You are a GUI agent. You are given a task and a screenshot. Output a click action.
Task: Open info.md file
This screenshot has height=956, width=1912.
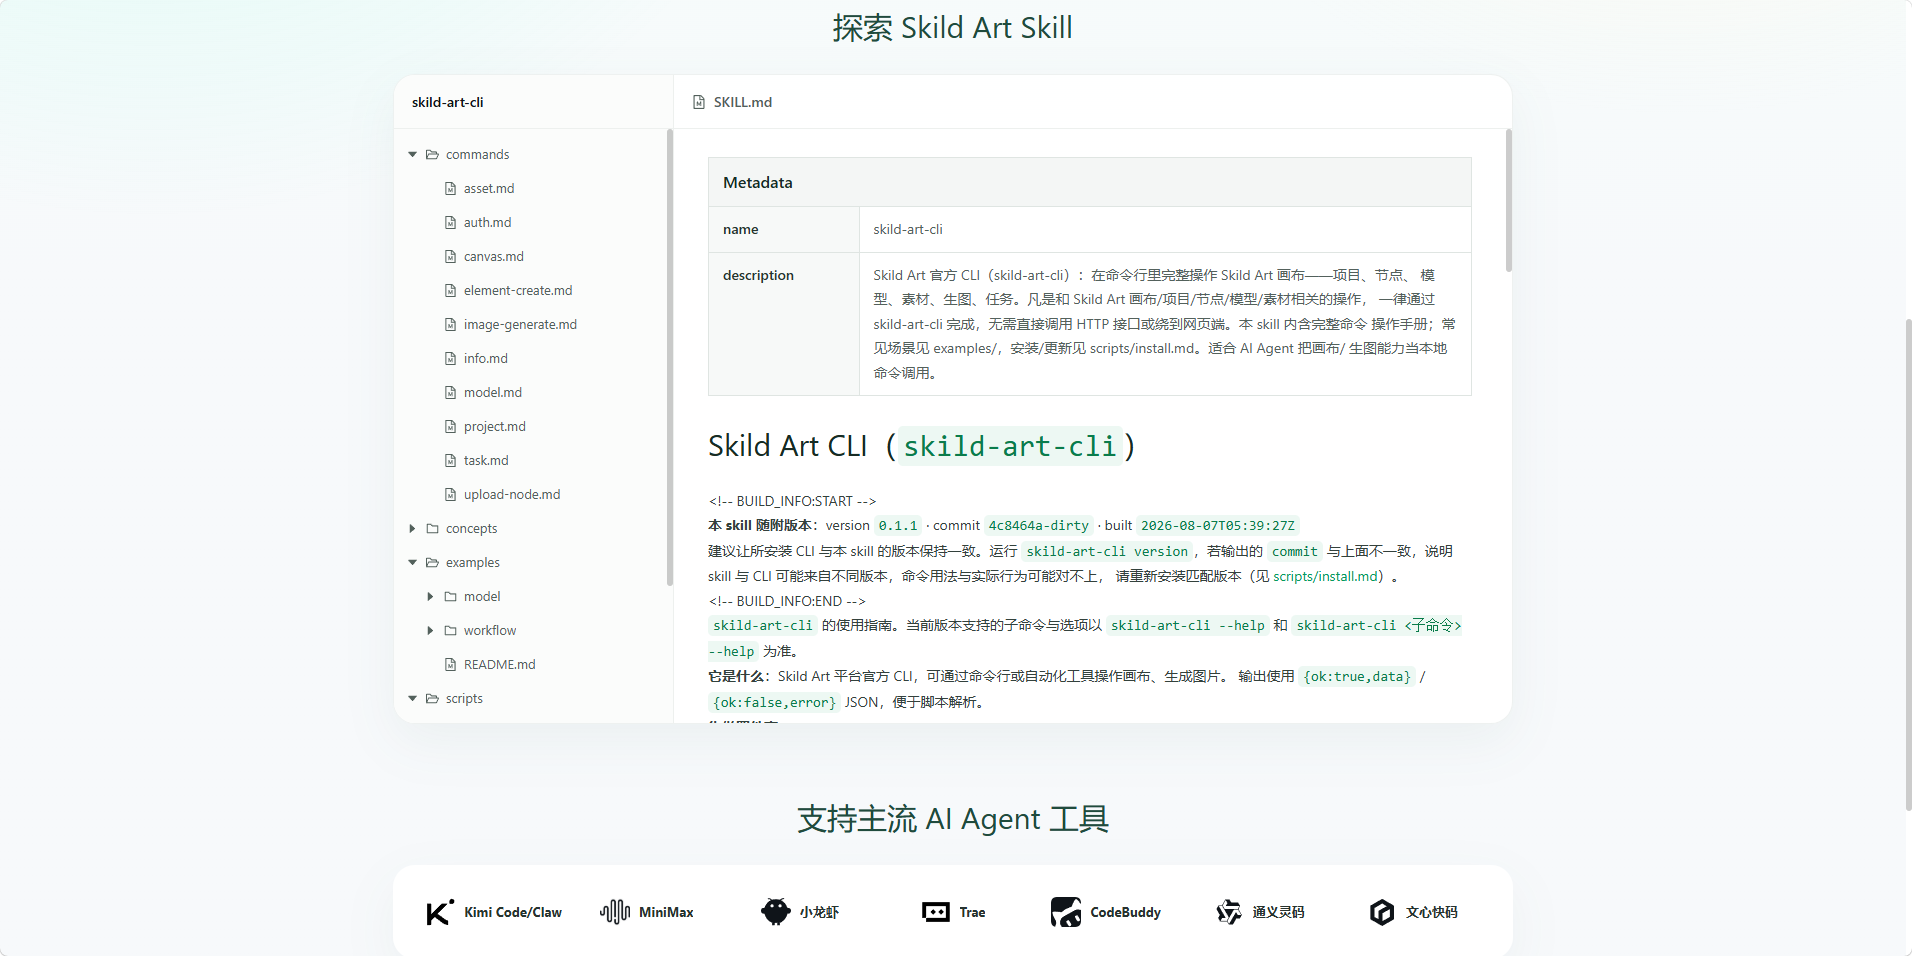click(486, 359)
